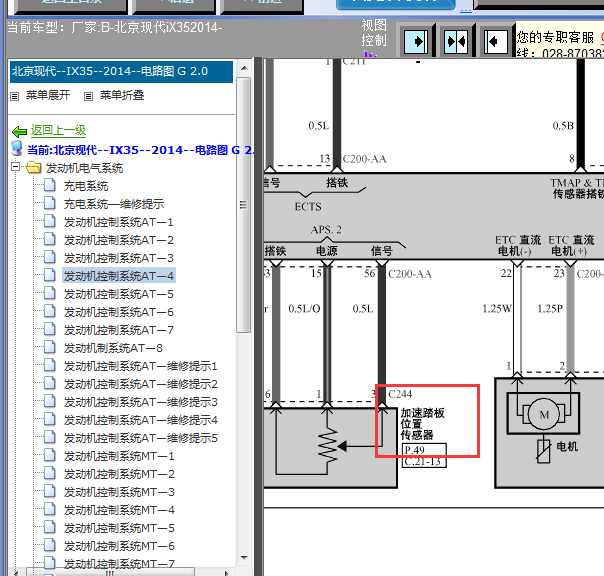604x576 pixels.
Task: Click the left-arrow view control button
Action: (x=495, y=41)
